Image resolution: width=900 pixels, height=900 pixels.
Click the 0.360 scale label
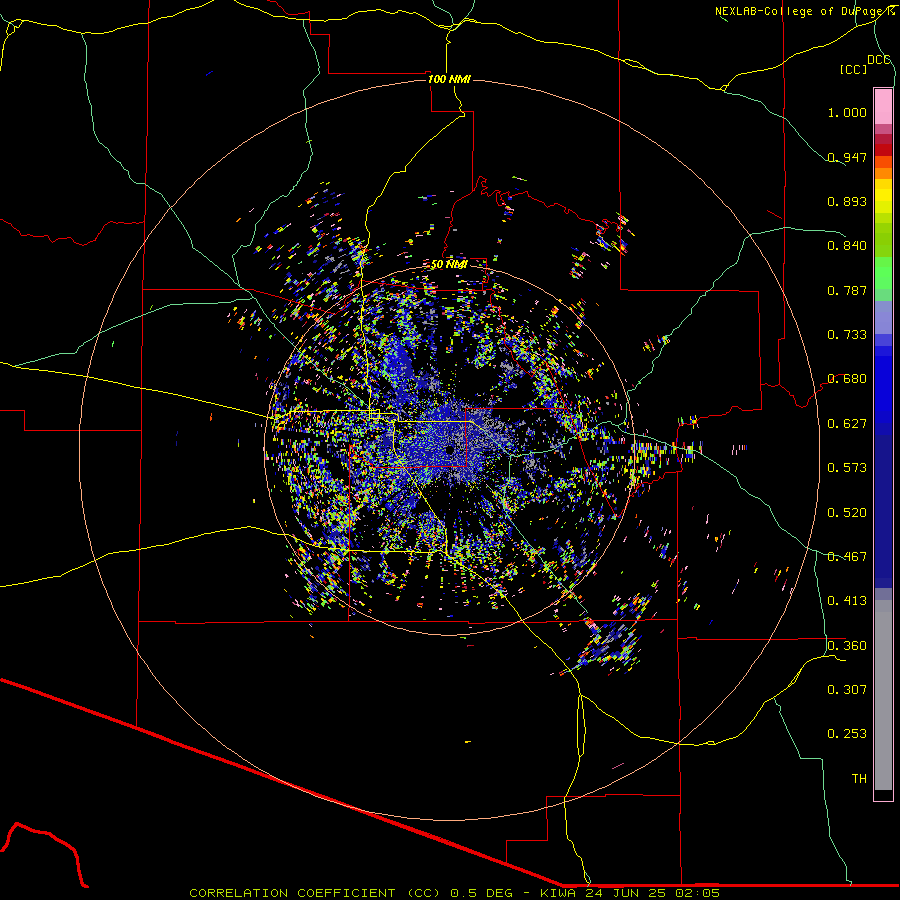pyautogui.click(x=847, y=646)
